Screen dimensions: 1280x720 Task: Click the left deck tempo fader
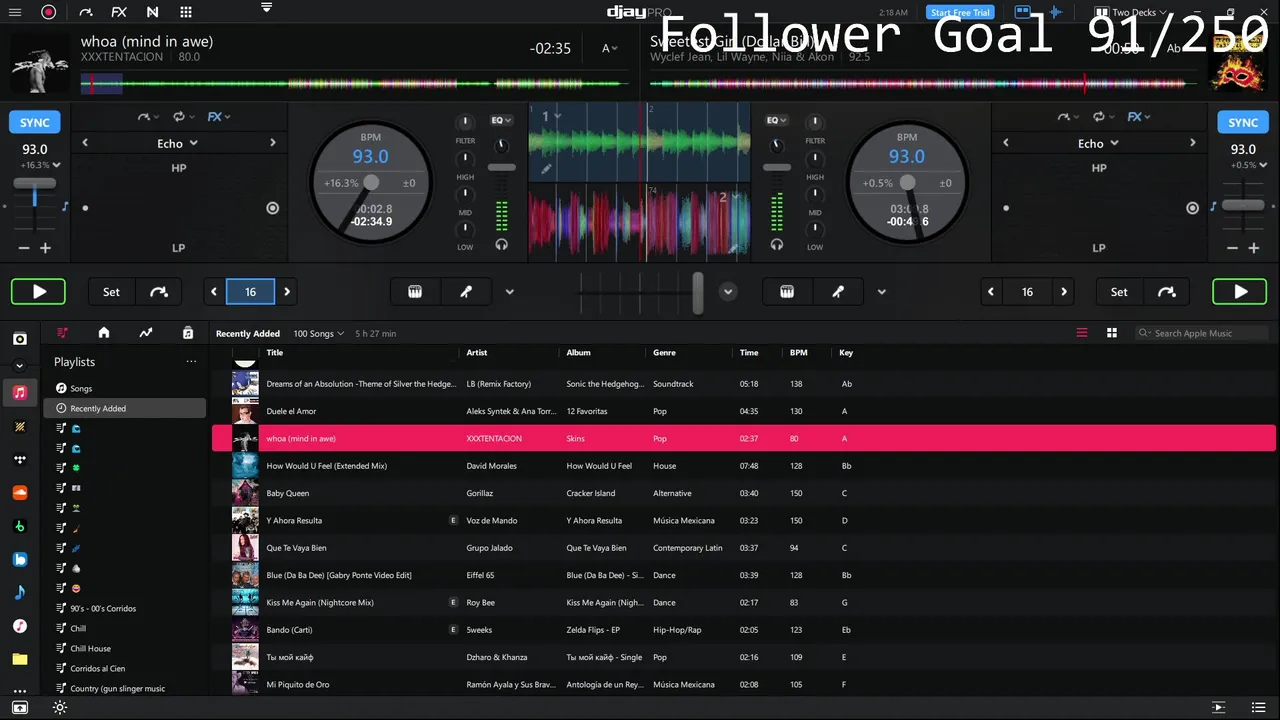coord(35,184)
